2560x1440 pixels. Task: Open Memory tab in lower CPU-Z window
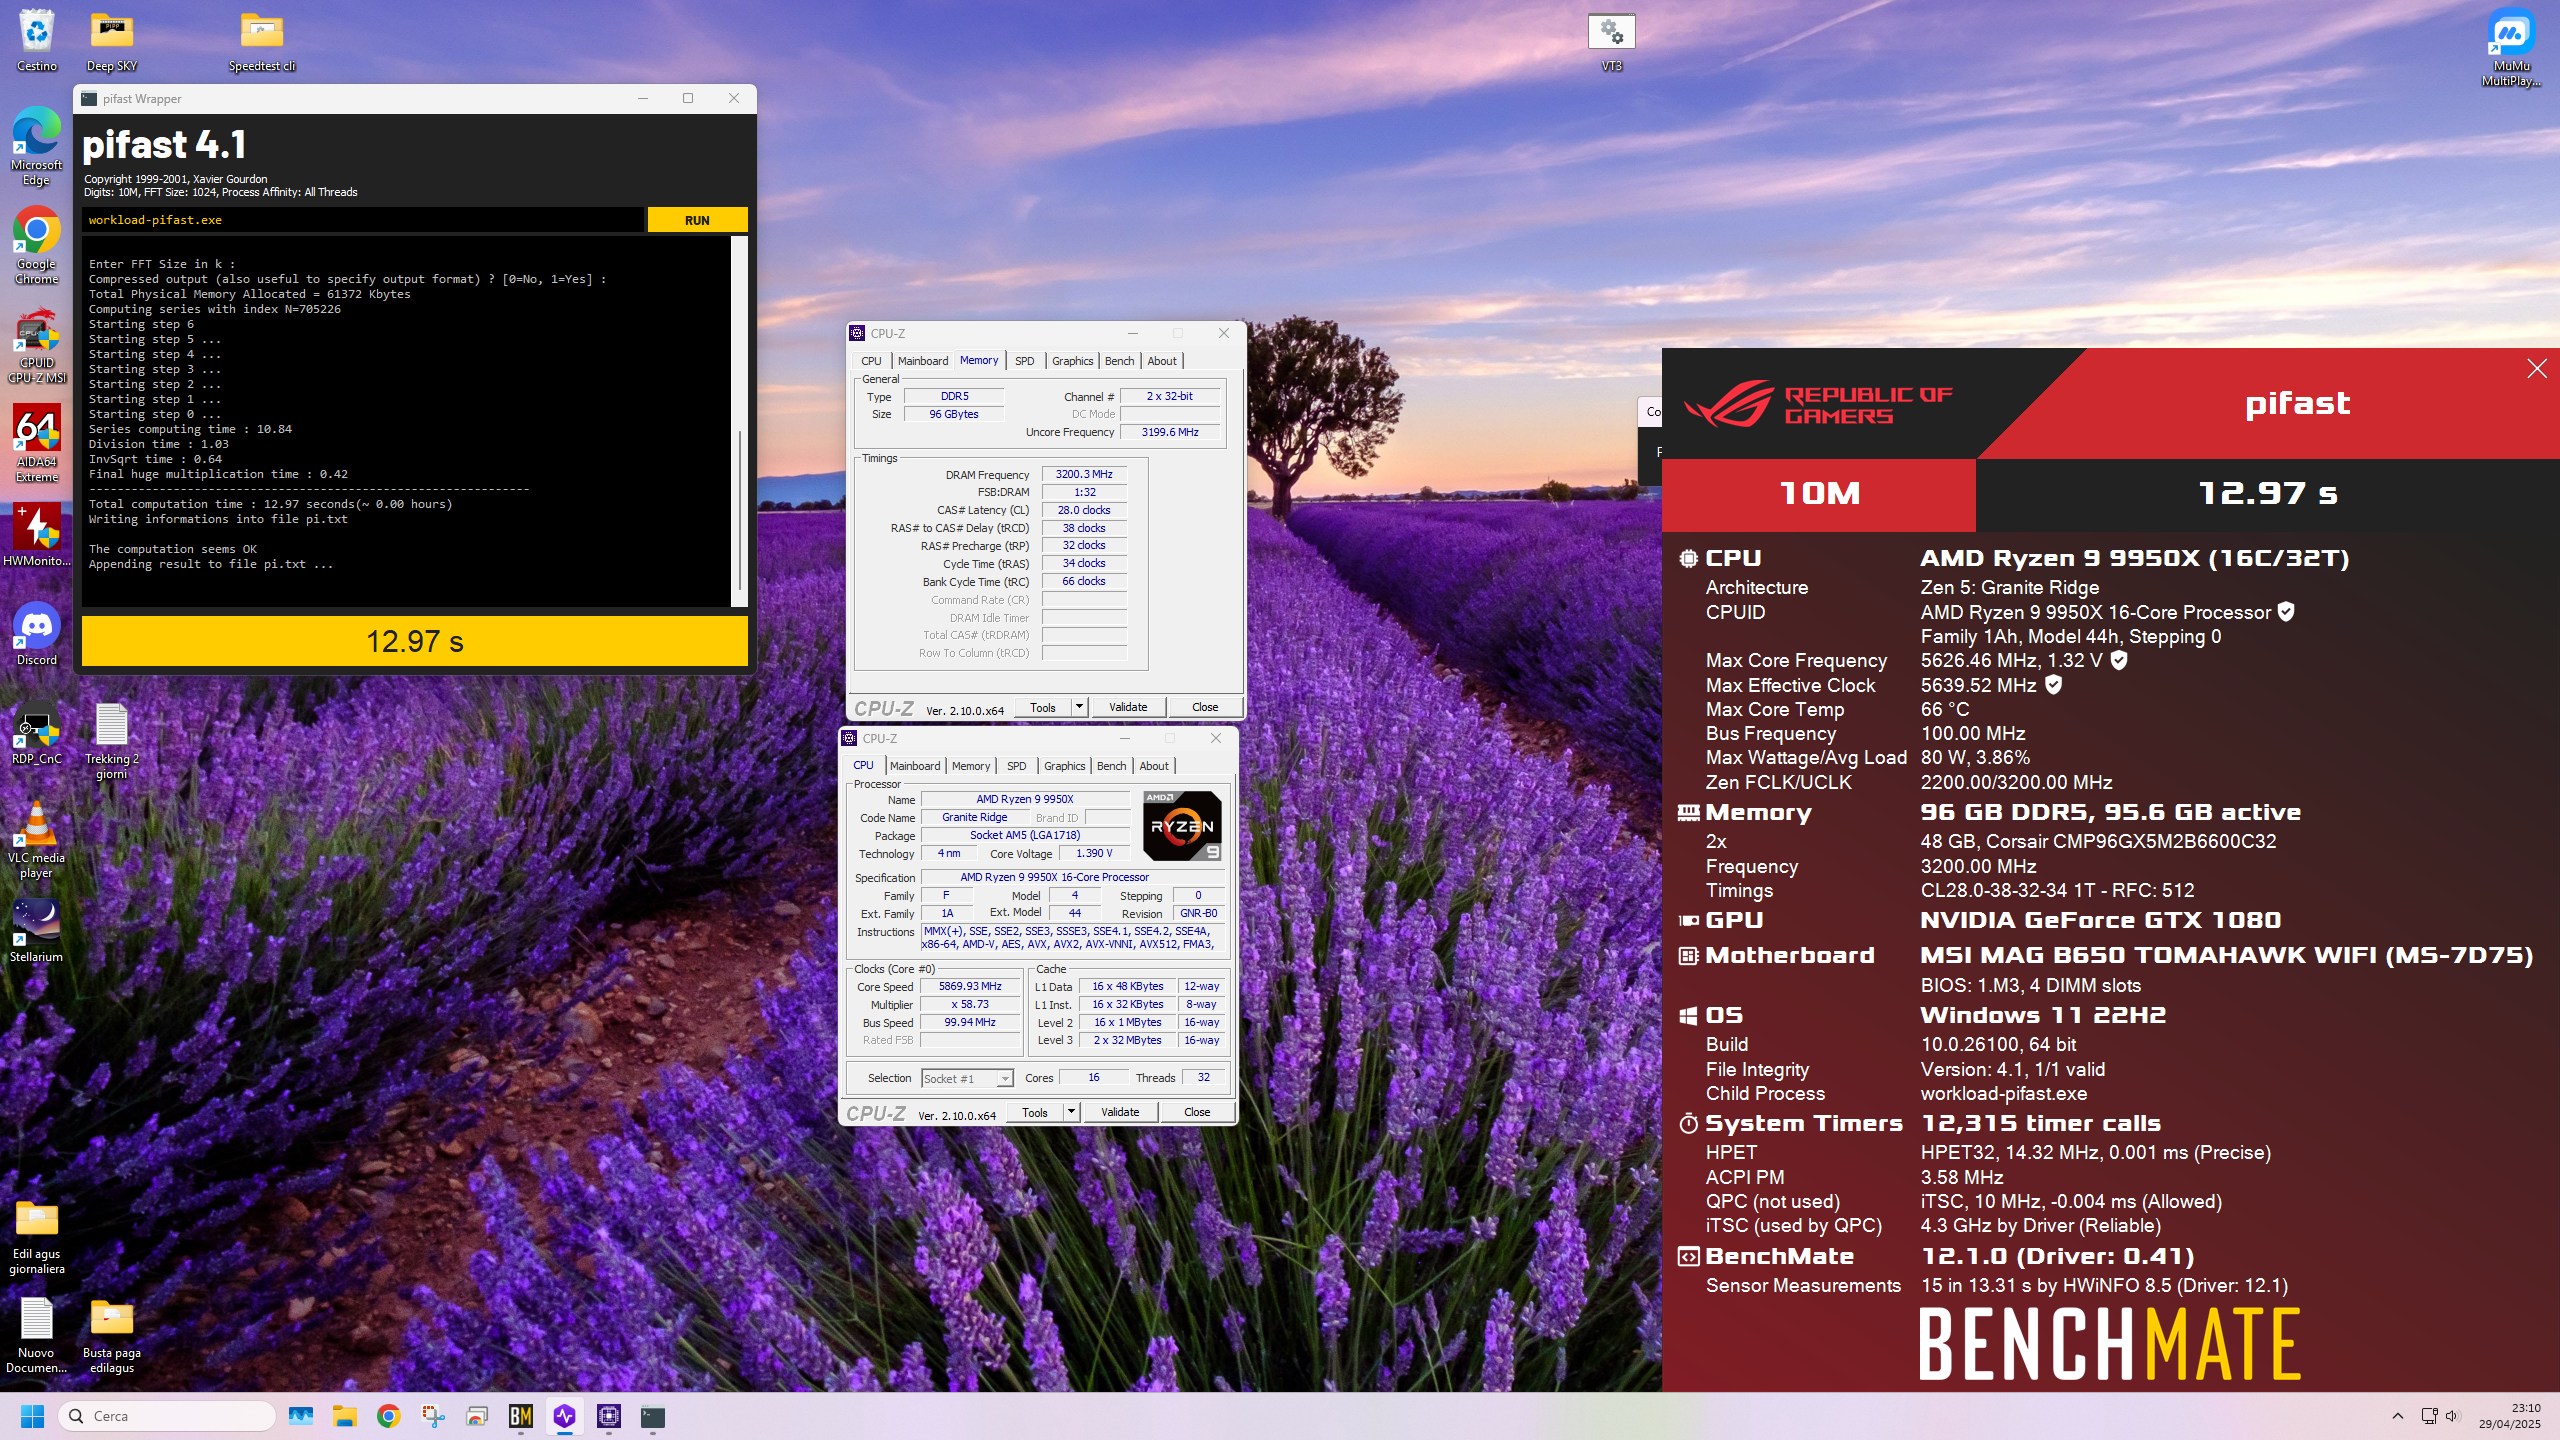[x=970, y=766]
